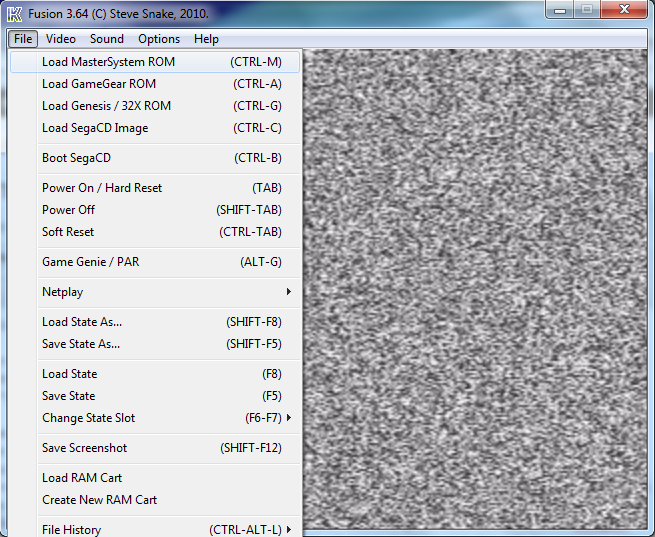Choose Power Off
The width and height of the screenshot is (655, 537).
(155, 210)
